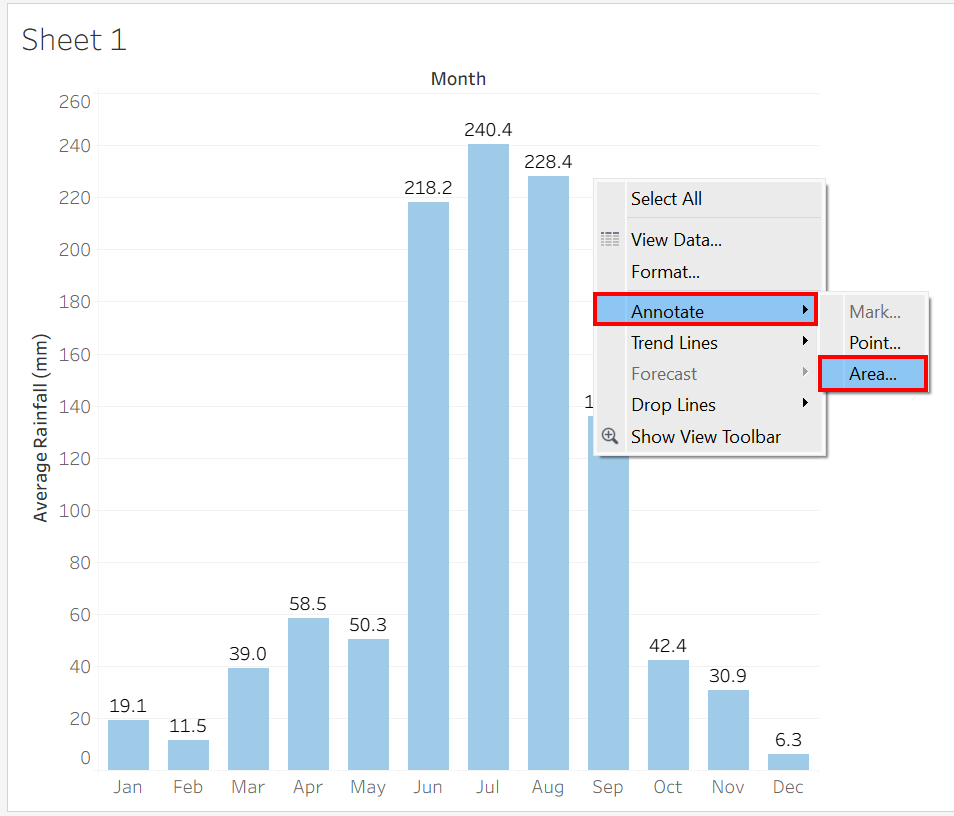Click the magnifier icon beside Show View Toolbar
Image resolution: width=954 pixels, height=816 pixels.
(x=610, y=436)
